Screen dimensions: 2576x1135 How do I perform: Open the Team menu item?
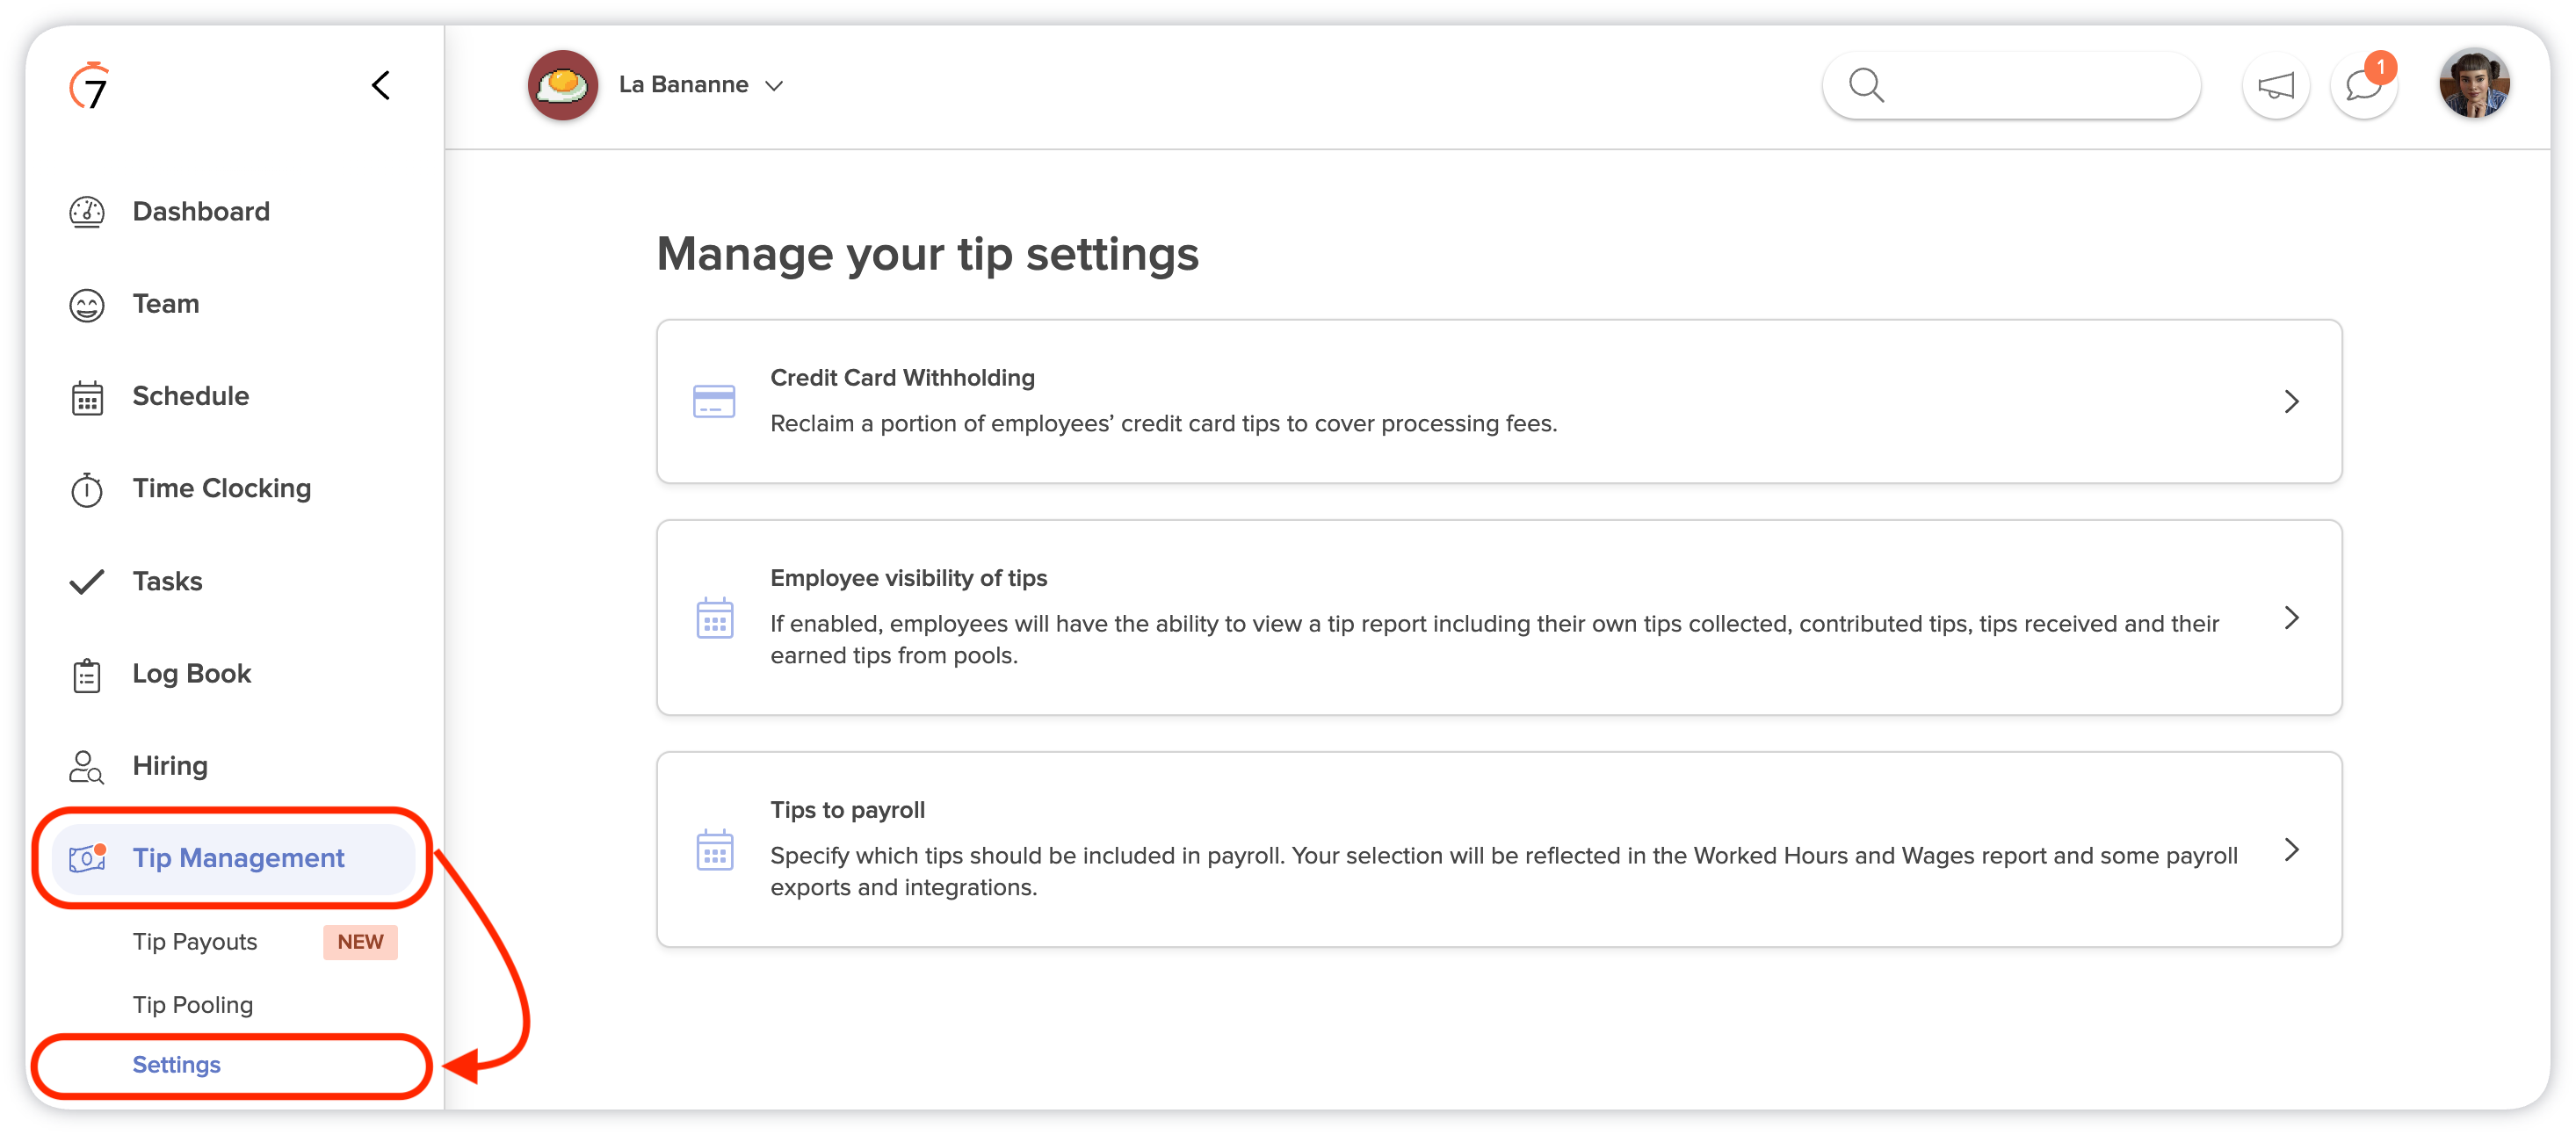click(x=166, y=304)
